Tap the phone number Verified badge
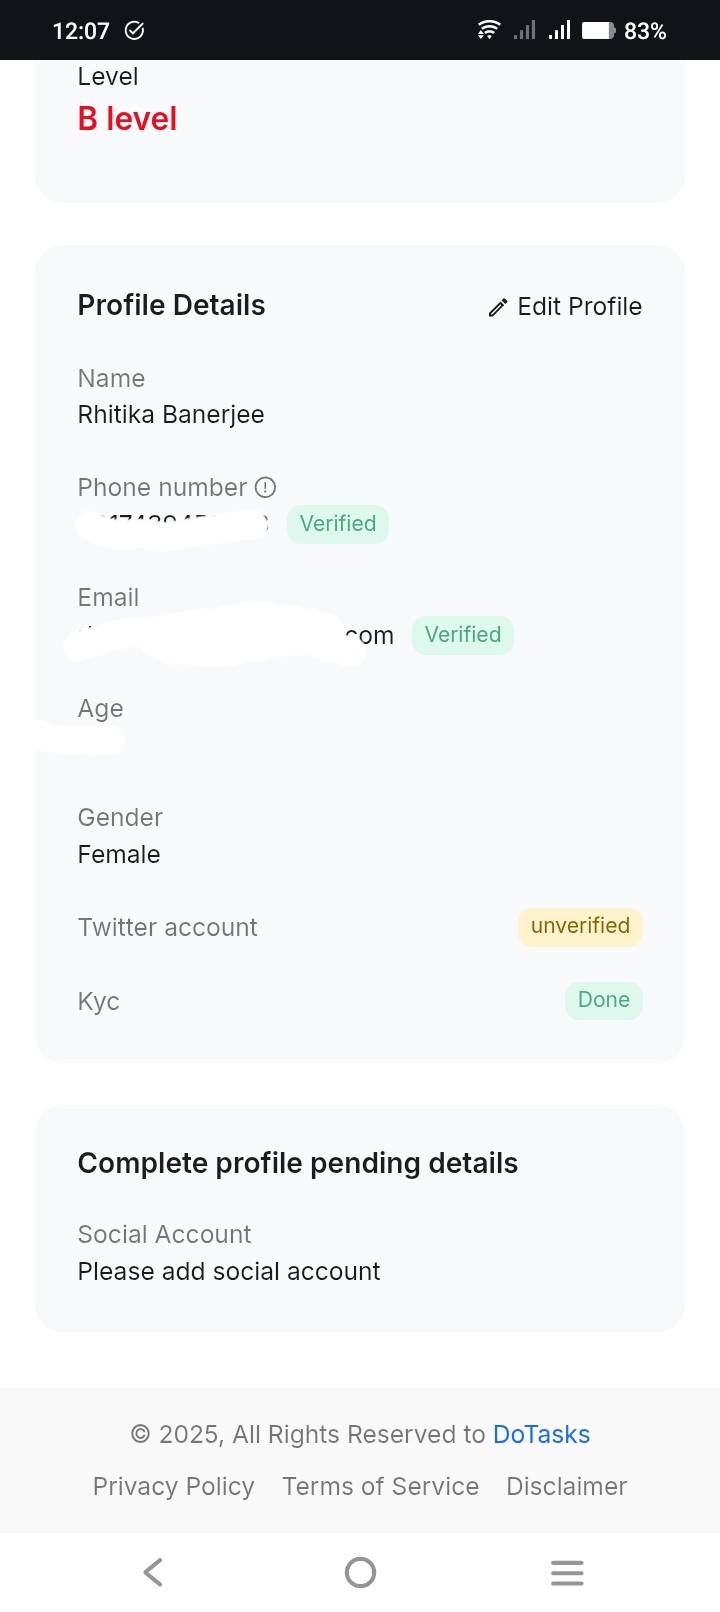This screenshot has height=1612, width=720. [x=338, y=524]
